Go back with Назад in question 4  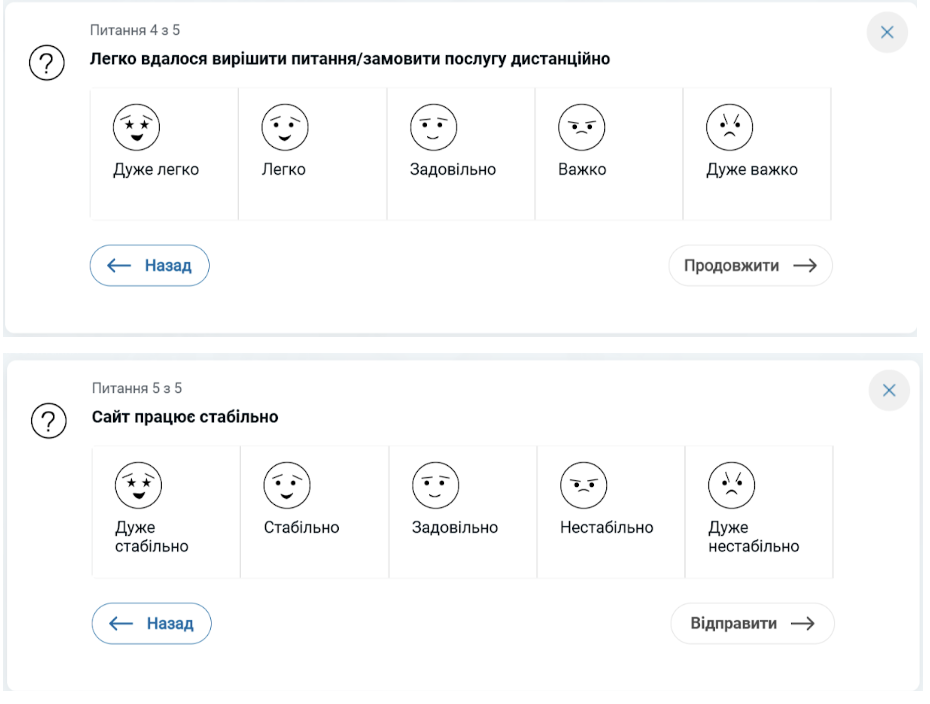click(149, 265)
